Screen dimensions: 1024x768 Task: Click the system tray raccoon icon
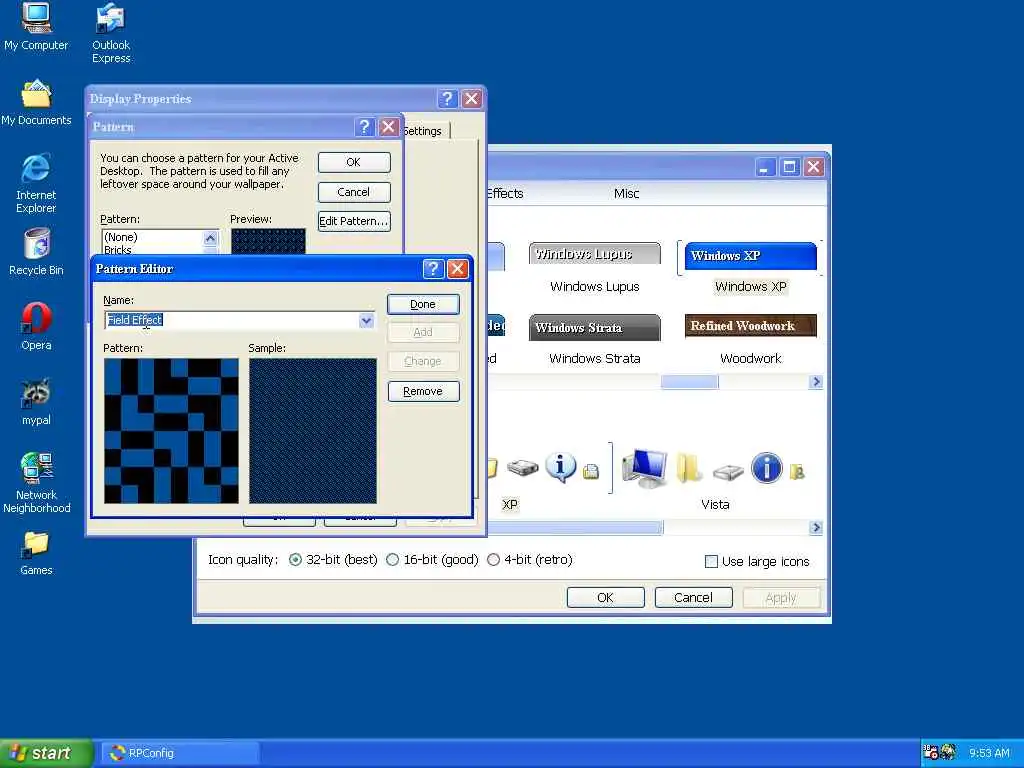[x=948, y=752]
